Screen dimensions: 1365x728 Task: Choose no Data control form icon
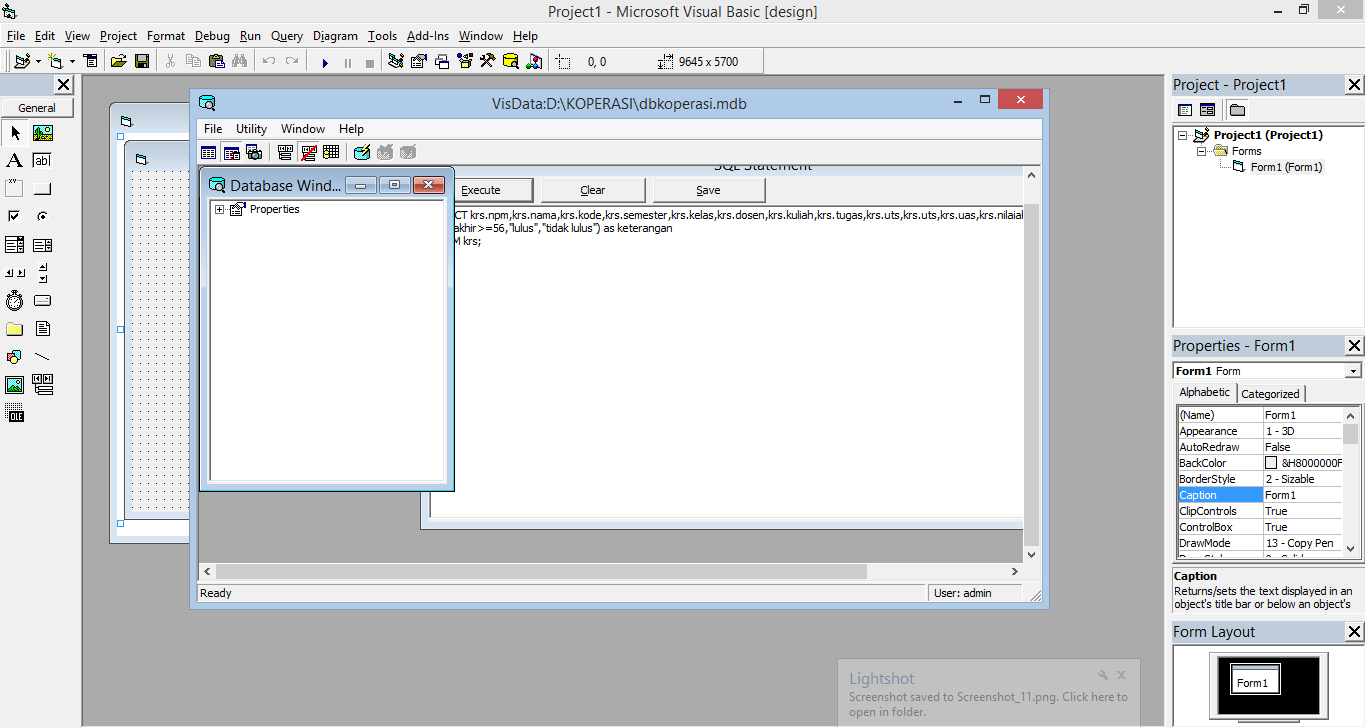[309, 152]
